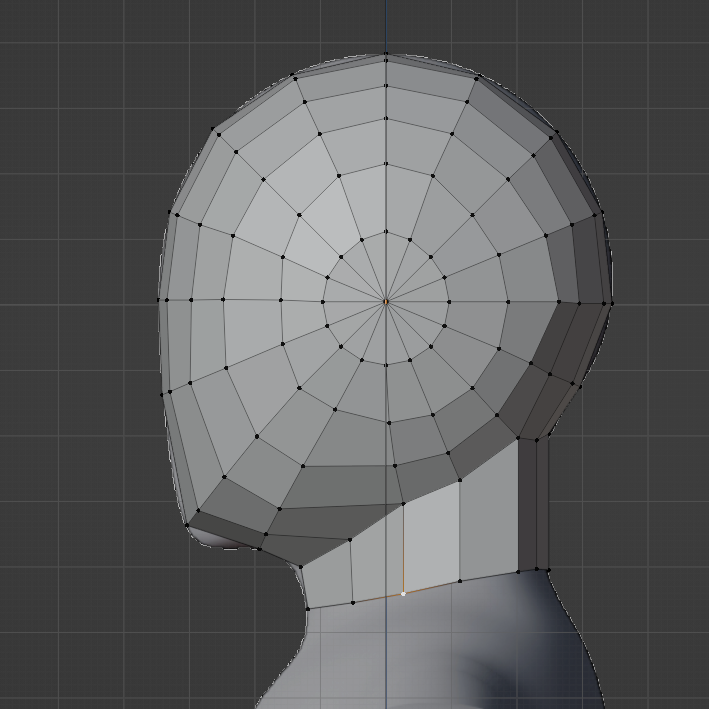
Task: Click the rear-most vertex at the neck base
Action: 548,569
